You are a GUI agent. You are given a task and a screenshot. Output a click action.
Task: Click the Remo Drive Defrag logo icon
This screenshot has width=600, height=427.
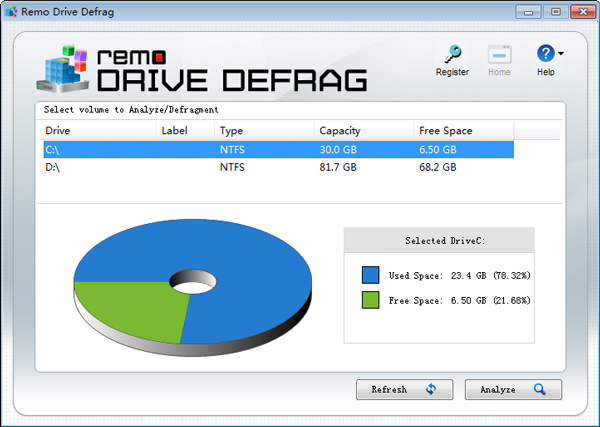63,69
